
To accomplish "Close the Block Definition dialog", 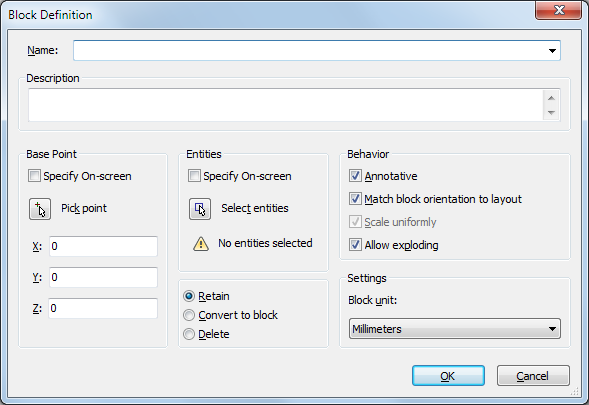I will [559, 10].
